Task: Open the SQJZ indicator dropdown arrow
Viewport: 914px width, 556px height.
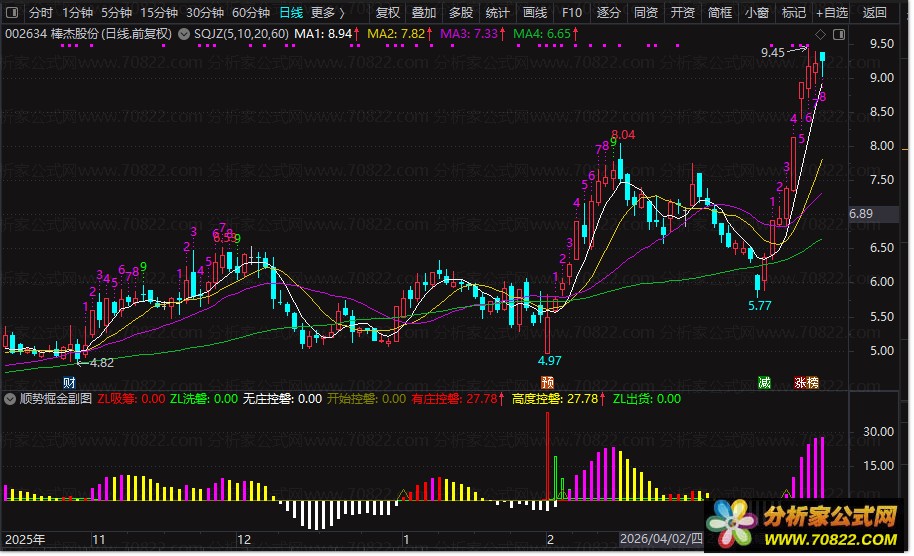Action: pyautogui.click(x=184, y=34)
